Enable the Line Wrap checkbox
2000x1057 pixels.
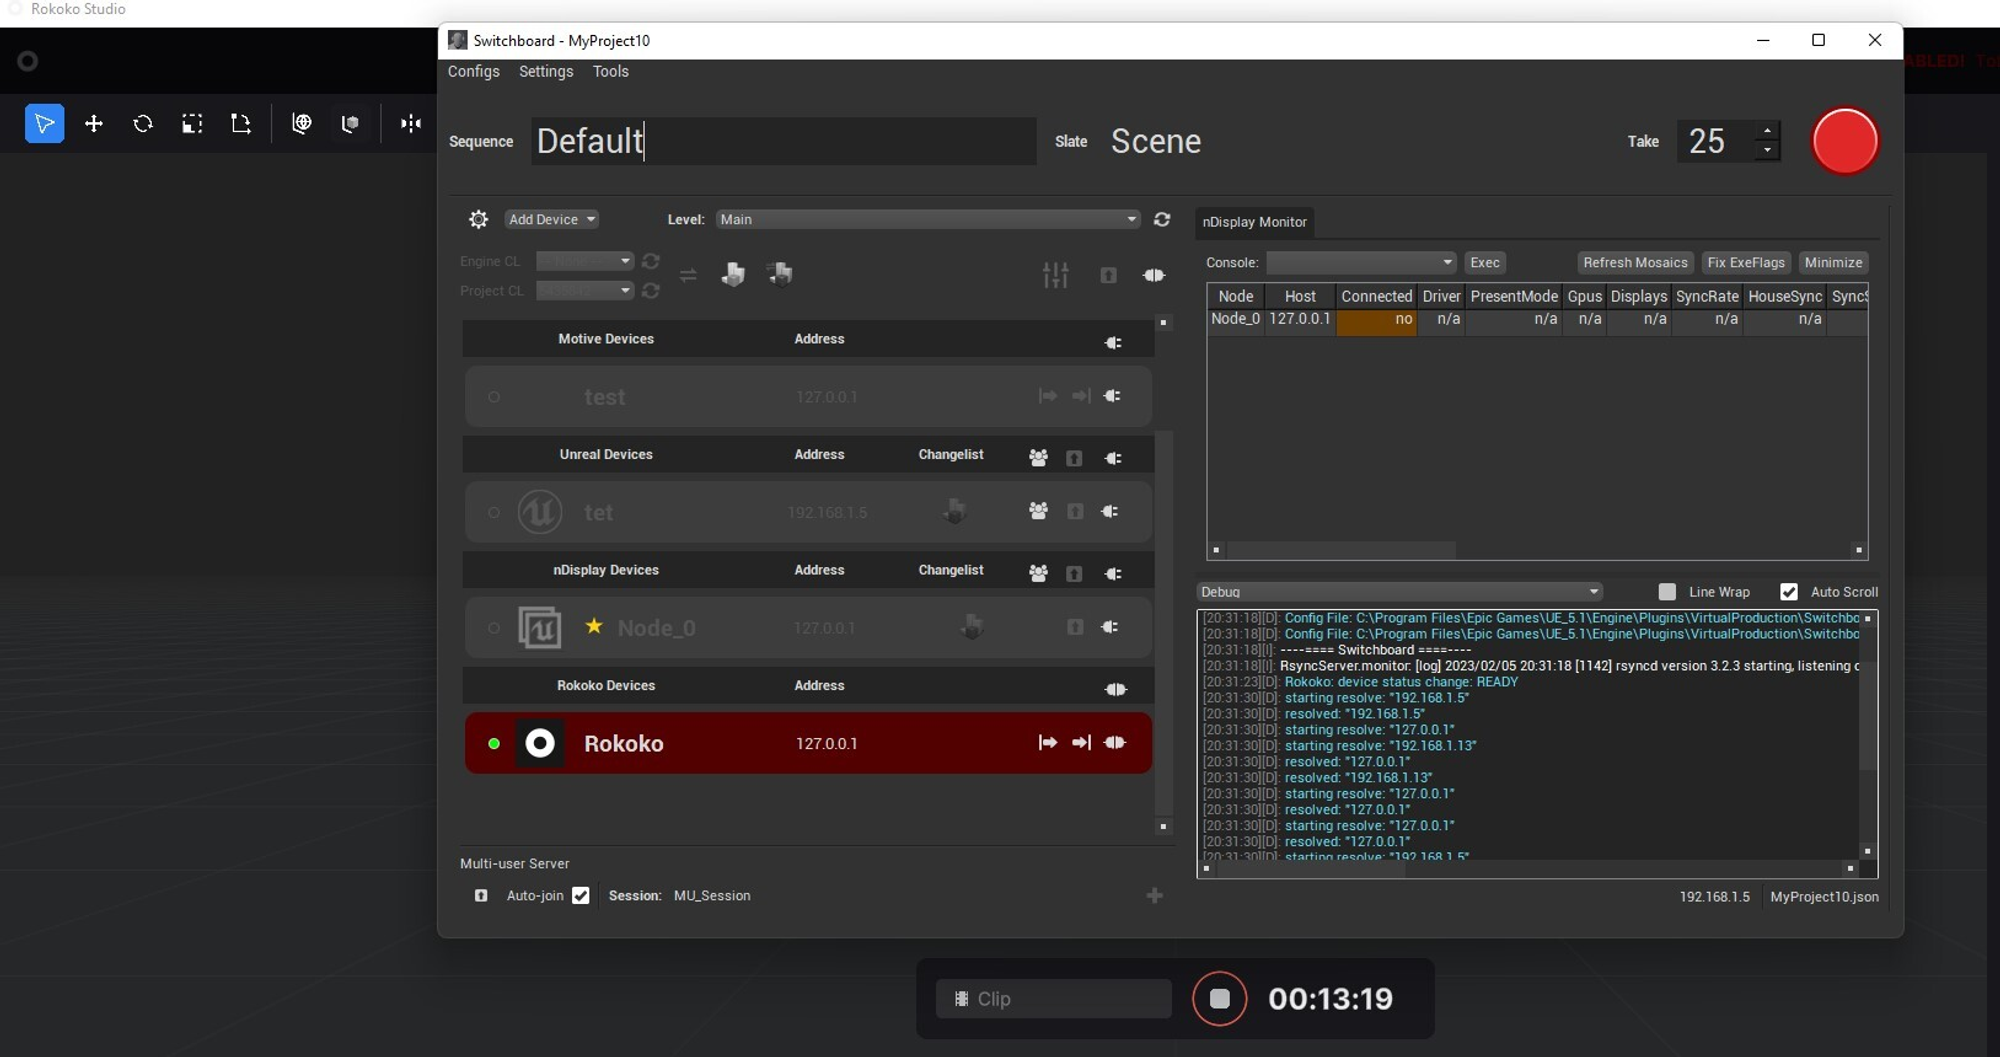pyautogui.click(x=1667, y=592)
